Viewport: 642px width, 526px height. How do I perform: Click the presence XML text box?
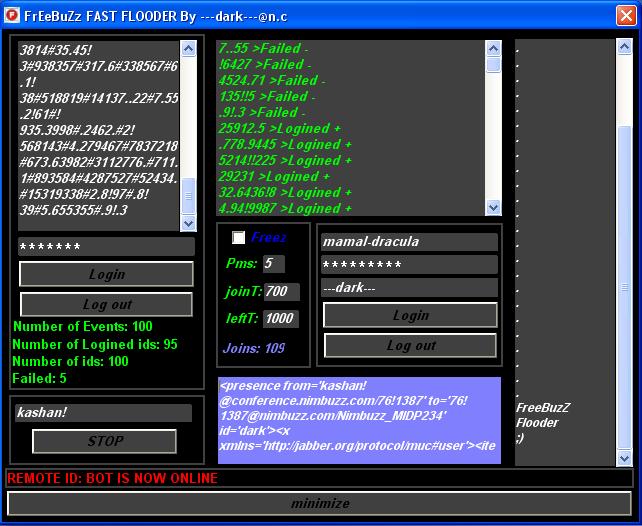tap(359, 420)
